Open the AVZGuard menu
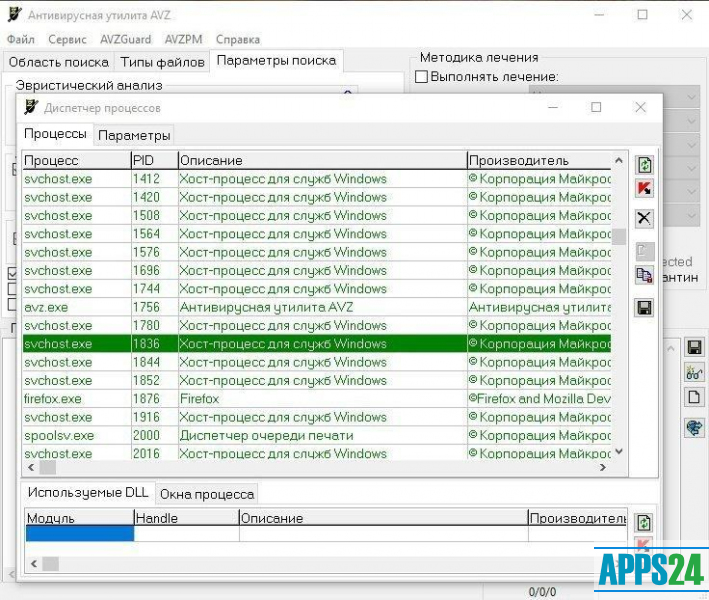Viewport: 709px width, 600px height. pyautogui.click(x=126, y=39)
